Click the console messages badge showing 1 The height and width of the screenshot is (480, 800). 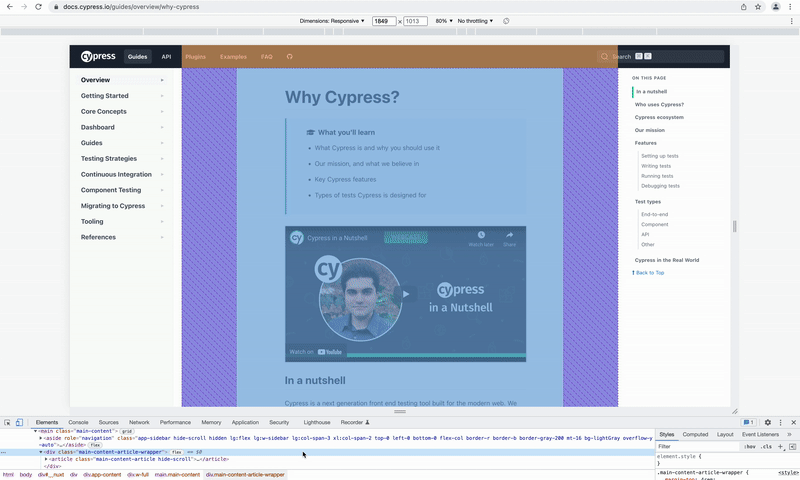[748, 422]
